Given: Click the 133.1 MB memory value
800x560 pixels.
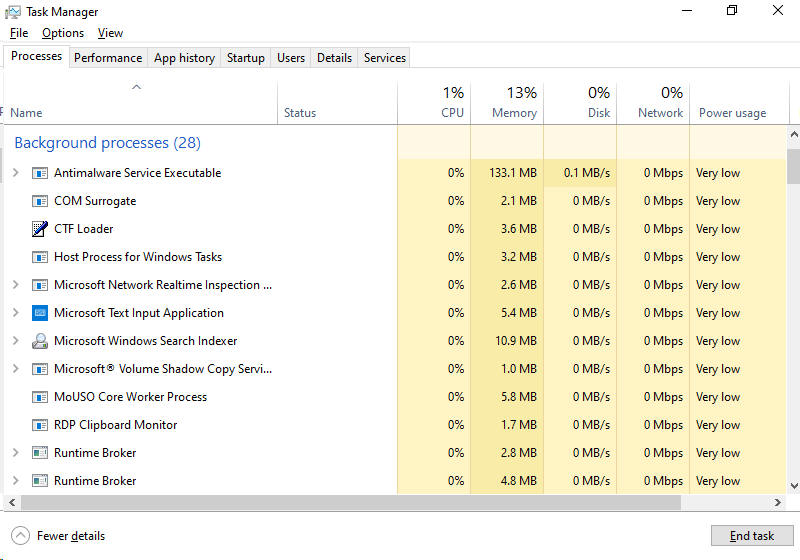Looking at the screenshot, I should [513, 173].
